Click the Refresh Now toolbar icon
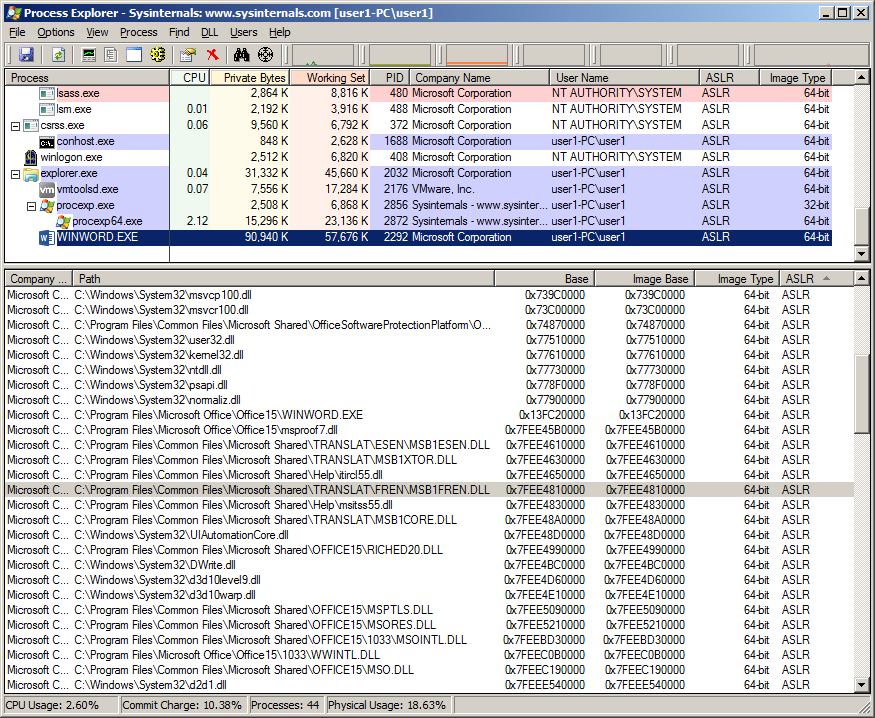This screenshot has height=718, width=875. 59,55
